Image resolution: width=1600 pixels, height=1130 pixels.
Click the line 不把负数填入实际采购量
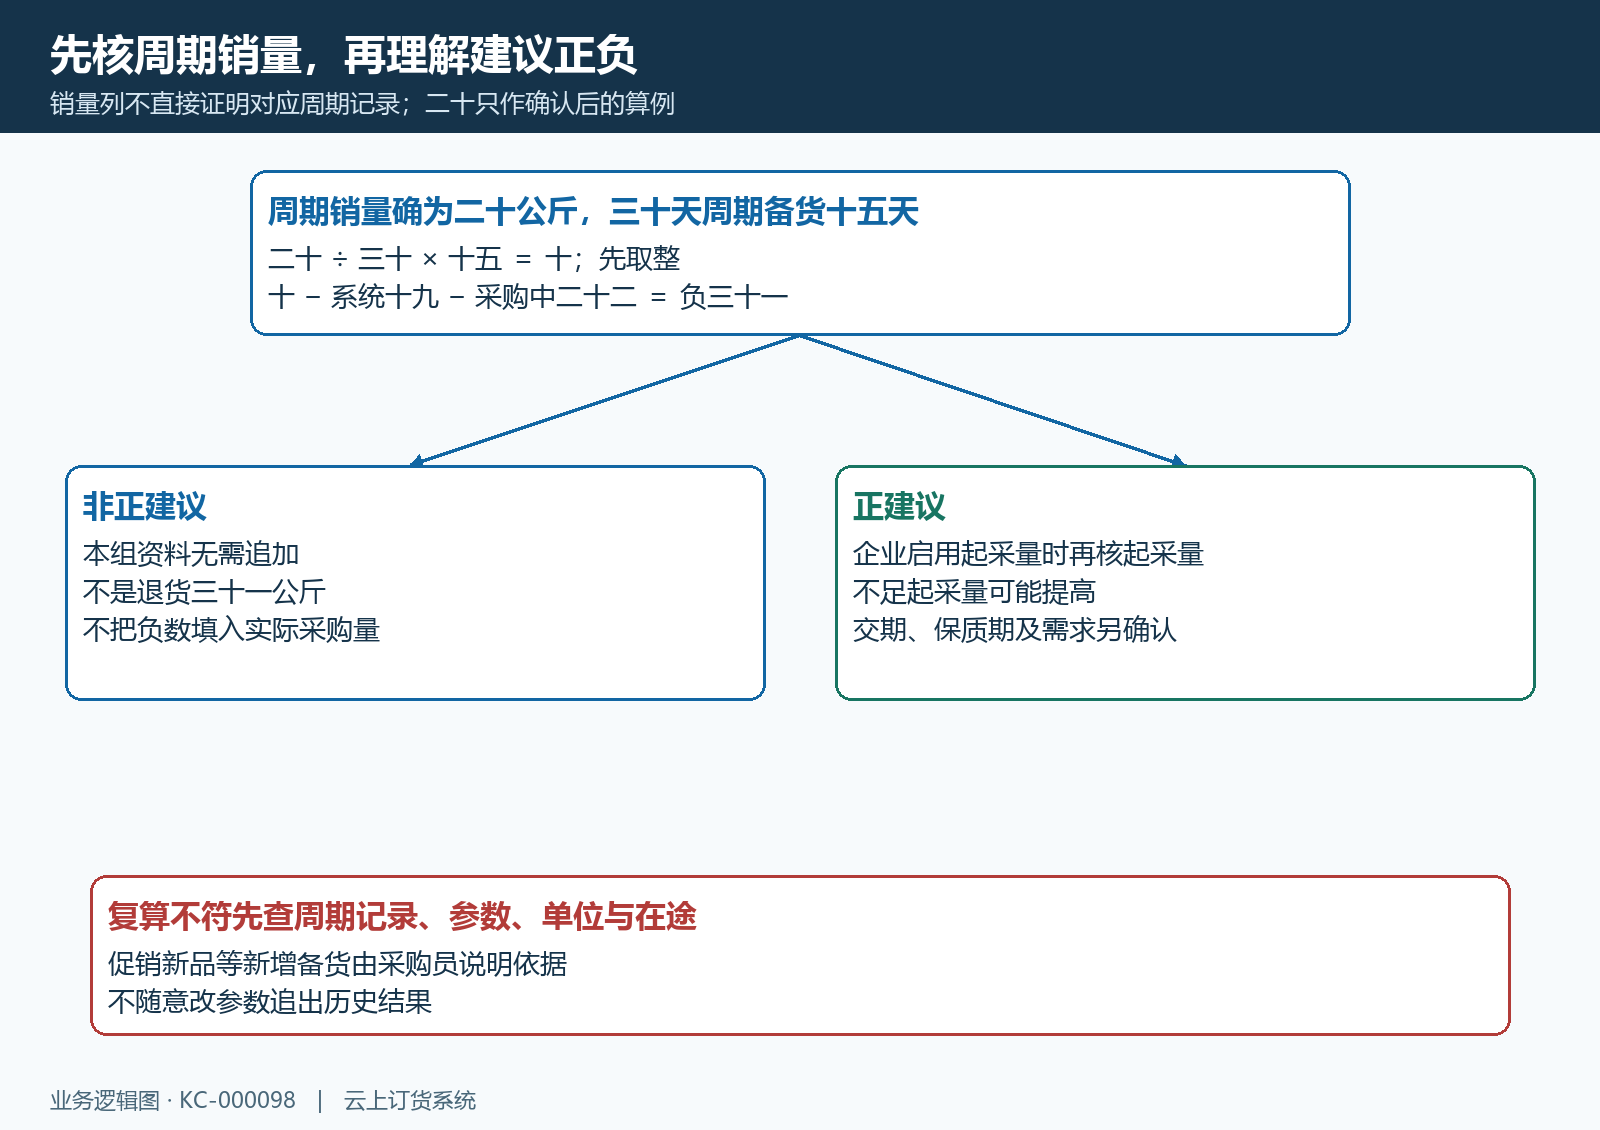231,630
